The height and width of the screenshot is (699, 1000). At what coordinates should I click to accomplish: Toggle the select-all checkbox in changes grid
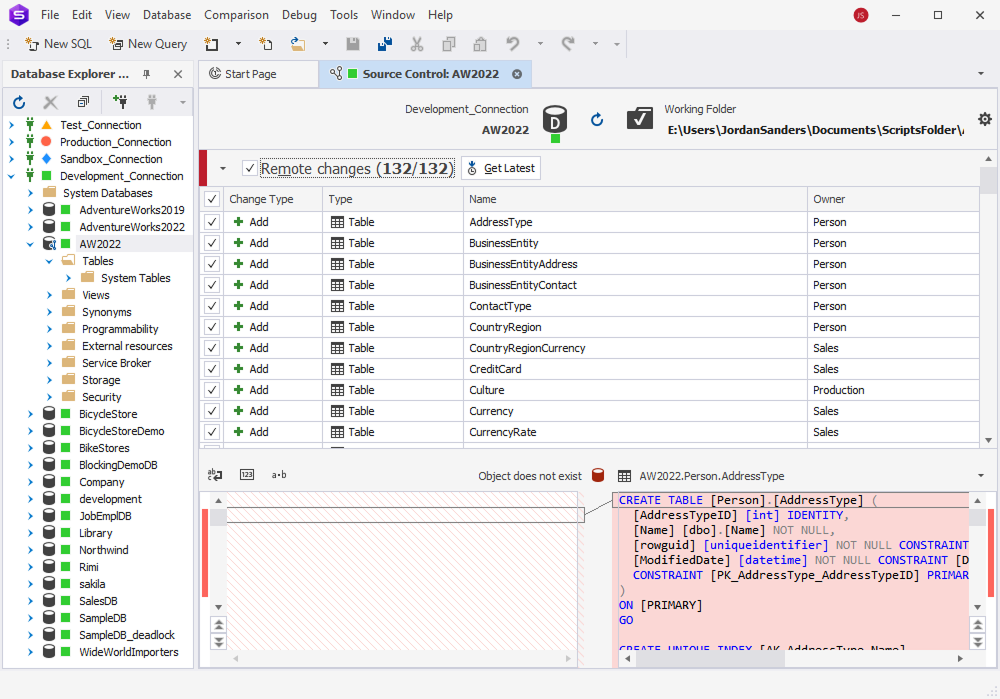211,199
